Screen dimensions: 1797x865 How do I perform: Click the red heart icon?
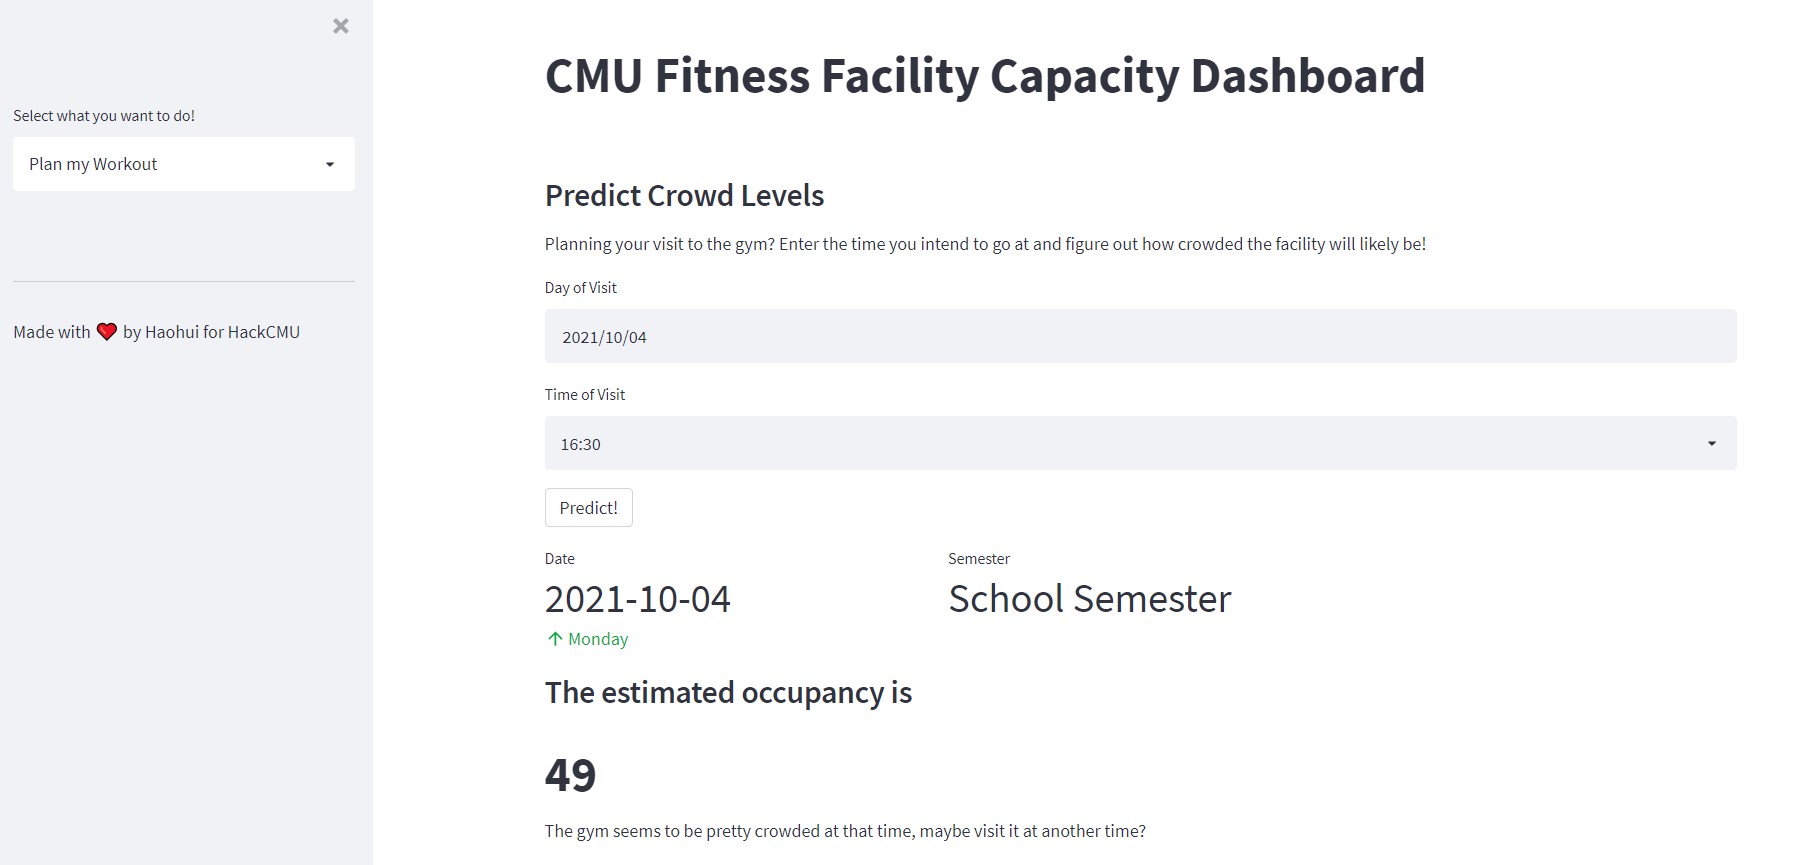pyautogui.click(x=107, y=332)
